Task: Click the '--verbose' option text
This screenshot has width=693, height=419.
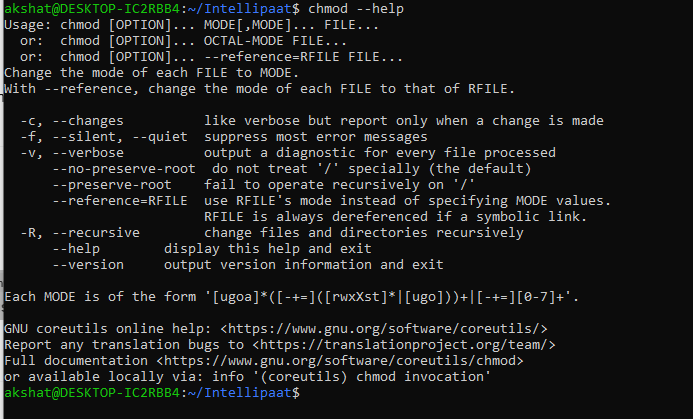Action: [x=88, y=153]
